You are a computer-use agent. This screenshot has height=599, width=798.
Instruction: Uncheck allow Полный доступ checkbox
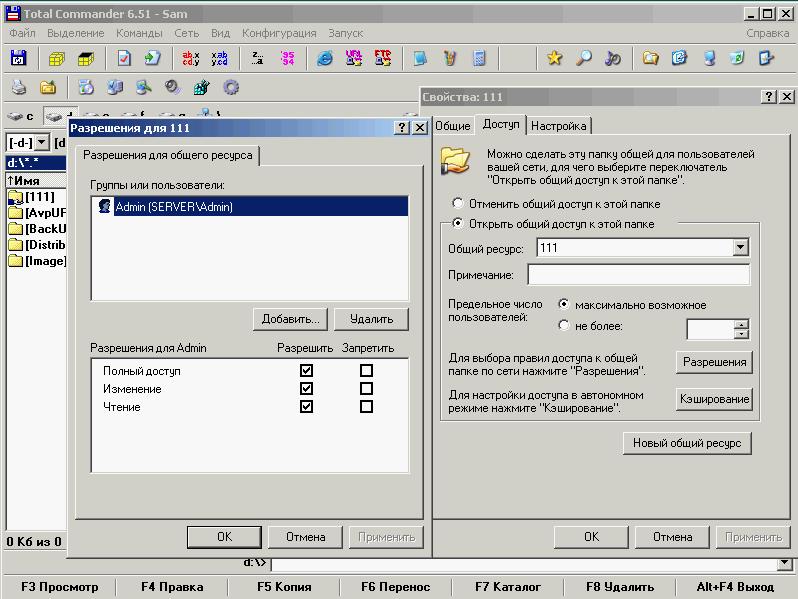(306, 371)
